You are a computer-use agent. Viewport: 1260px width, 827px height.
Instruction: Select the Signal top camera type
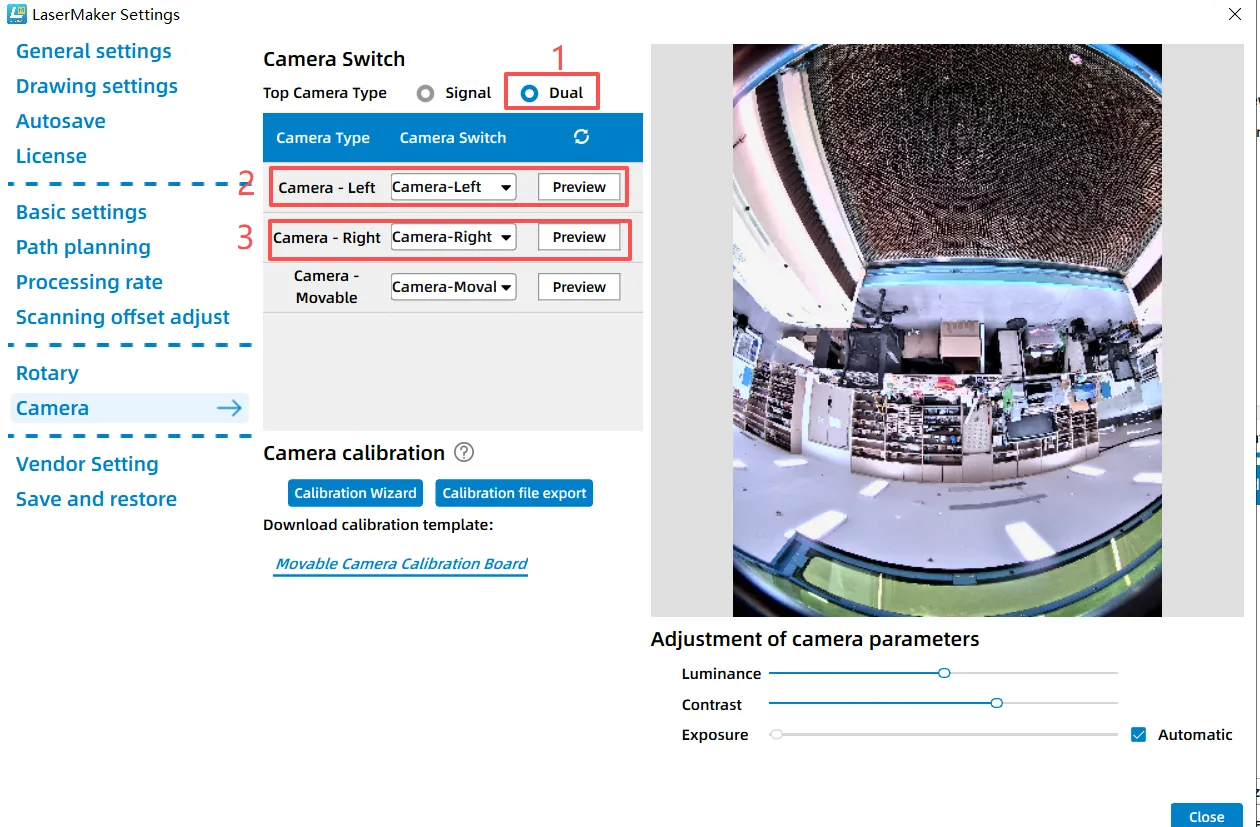[426, 93]
